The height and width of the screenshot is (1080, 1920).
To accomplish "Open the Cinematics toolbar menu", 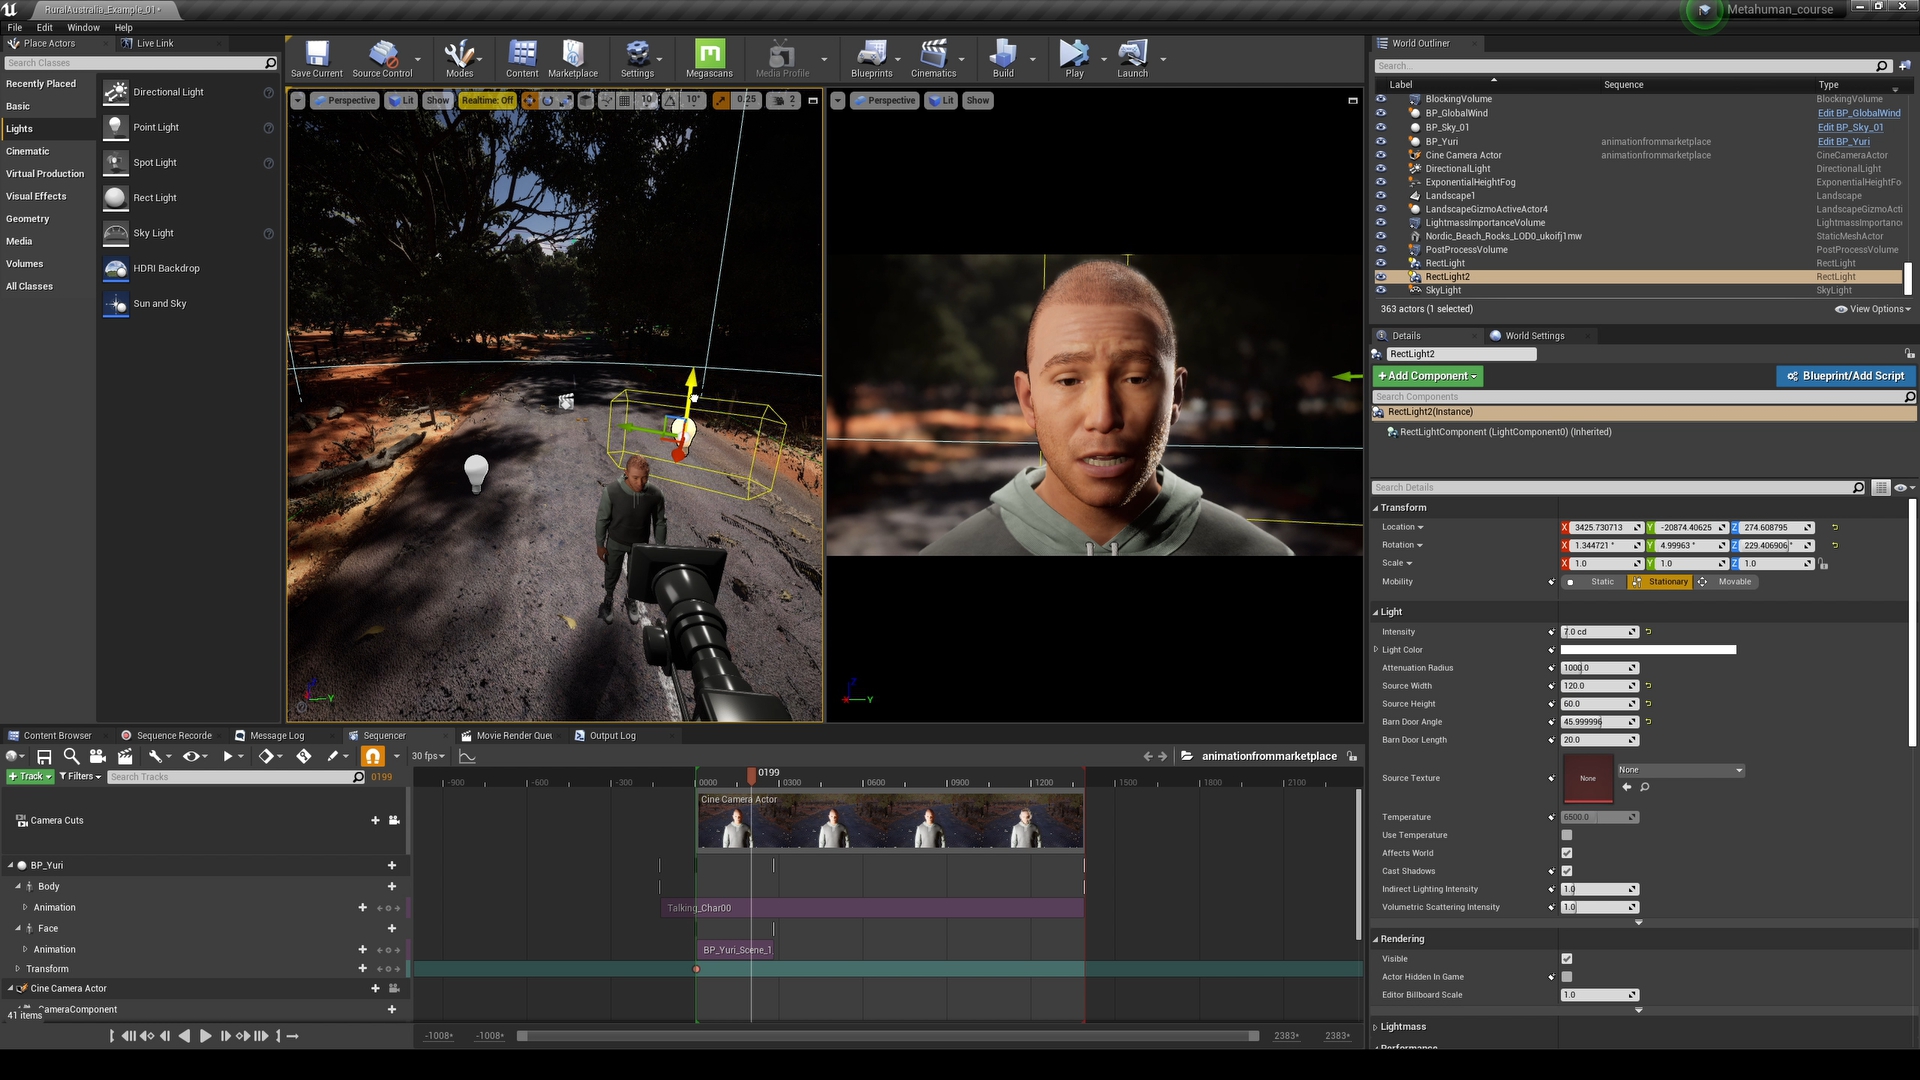I will [x=932, y=55].
